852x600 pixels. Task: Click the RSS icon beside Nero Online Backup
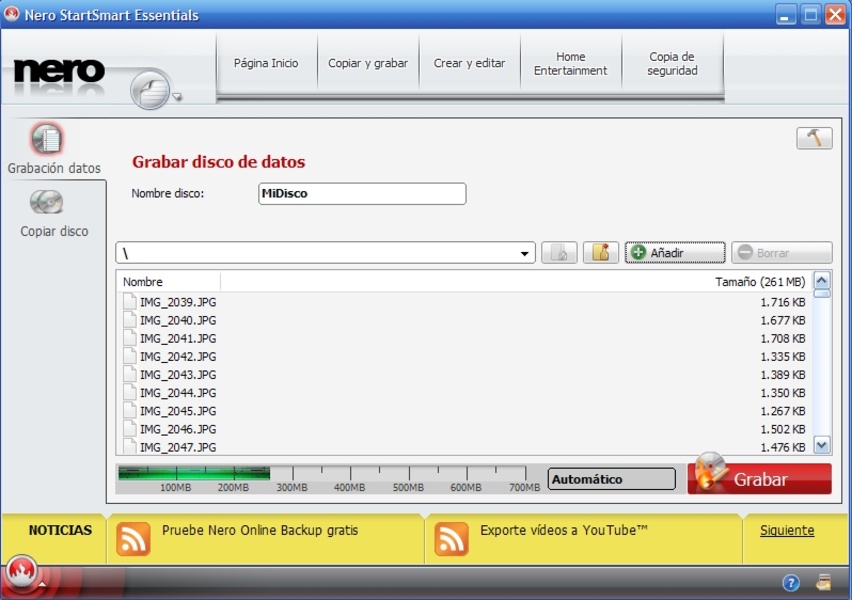(133, 539)
